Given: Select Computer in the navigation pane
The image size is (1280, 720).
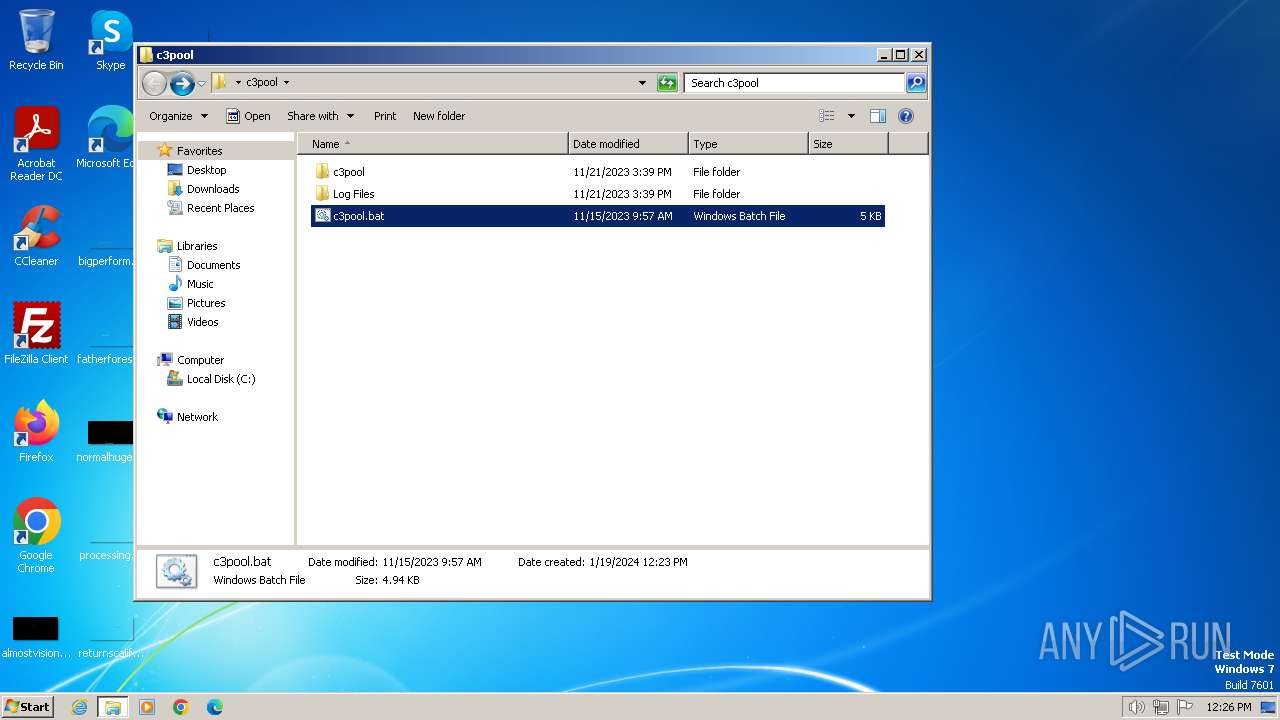Looking at the screenshot, I should pos(200,360).
